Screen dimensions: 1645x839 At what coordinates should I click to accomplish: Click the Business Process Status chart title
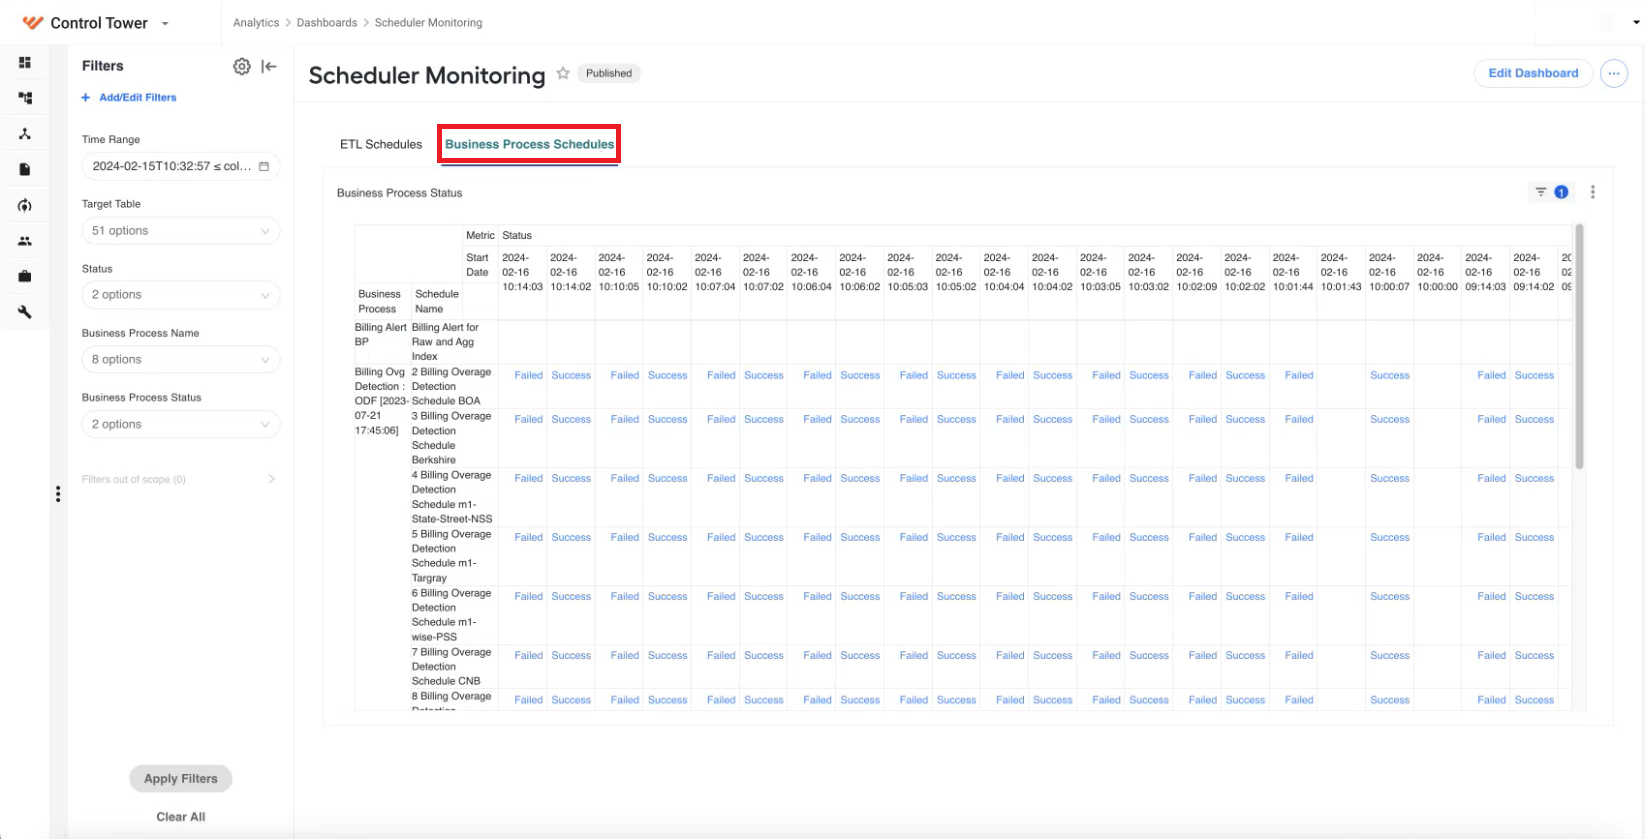[400, 193]
